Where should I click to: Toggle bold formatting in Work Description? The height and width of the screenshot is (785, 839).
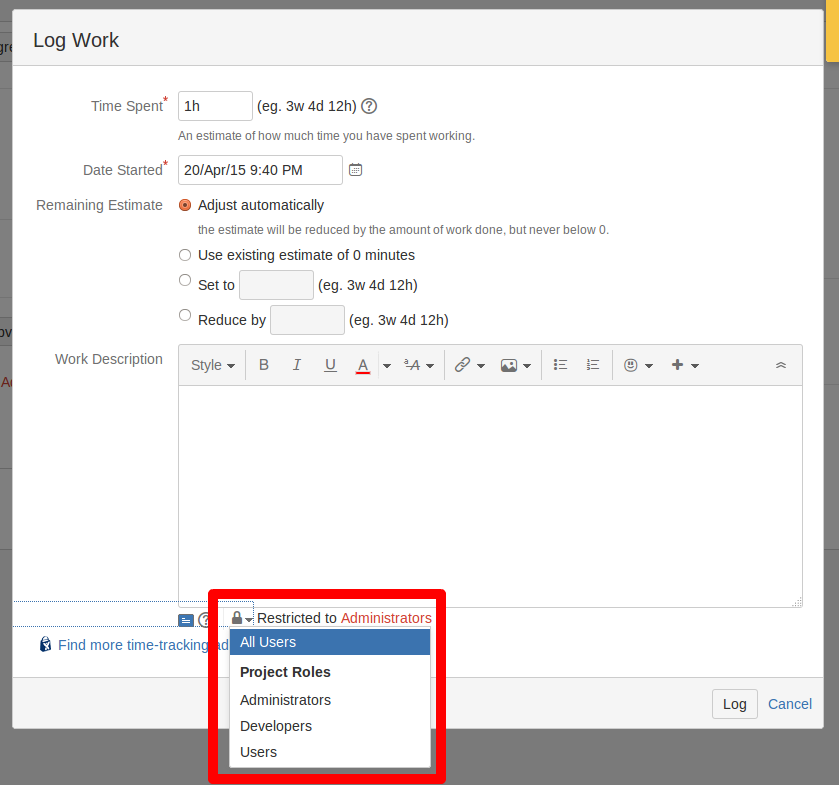[x=264, y=365]
